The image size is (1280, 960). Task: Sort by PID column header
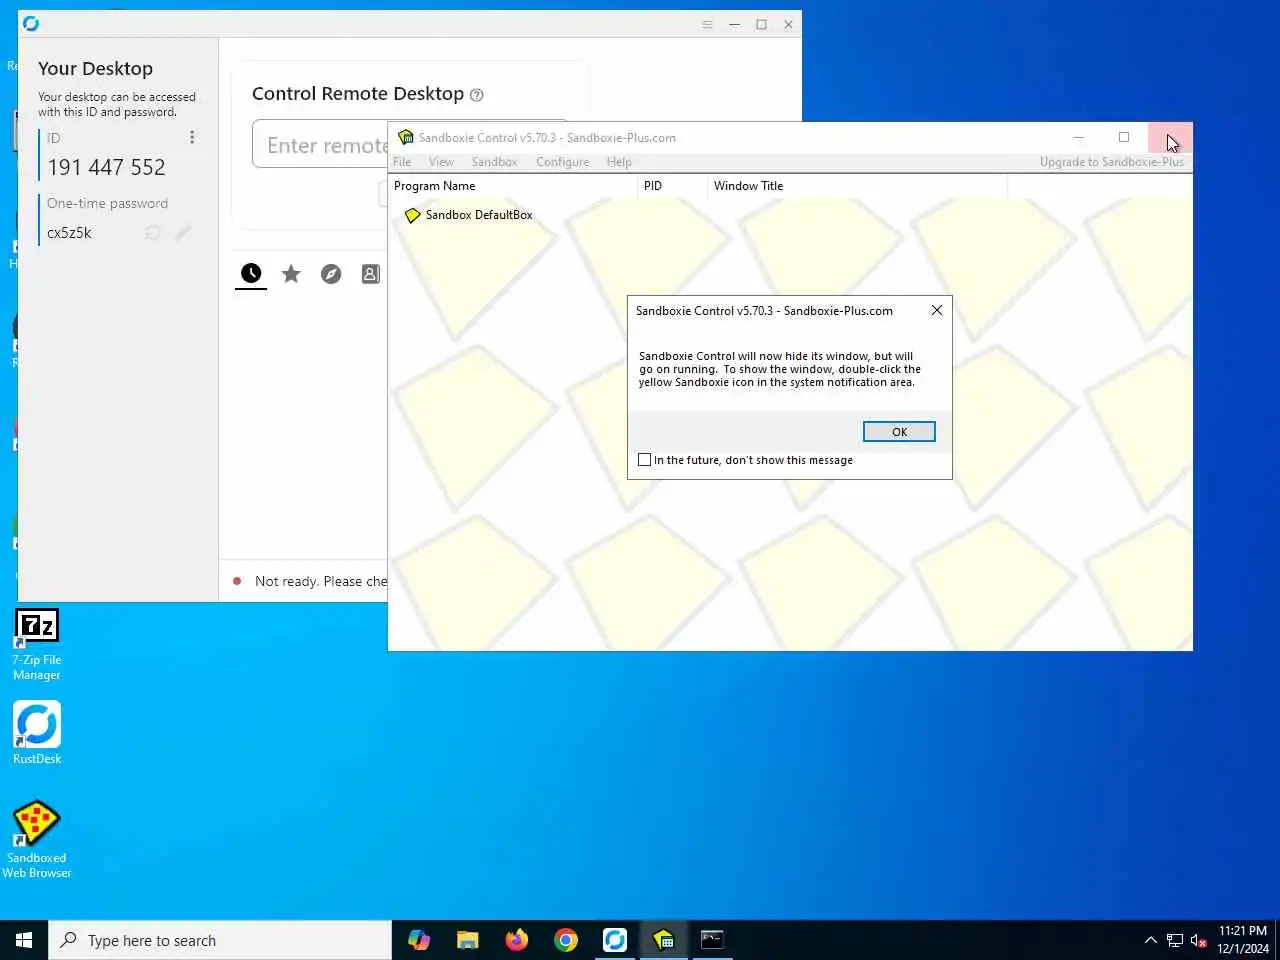[672, 186]
